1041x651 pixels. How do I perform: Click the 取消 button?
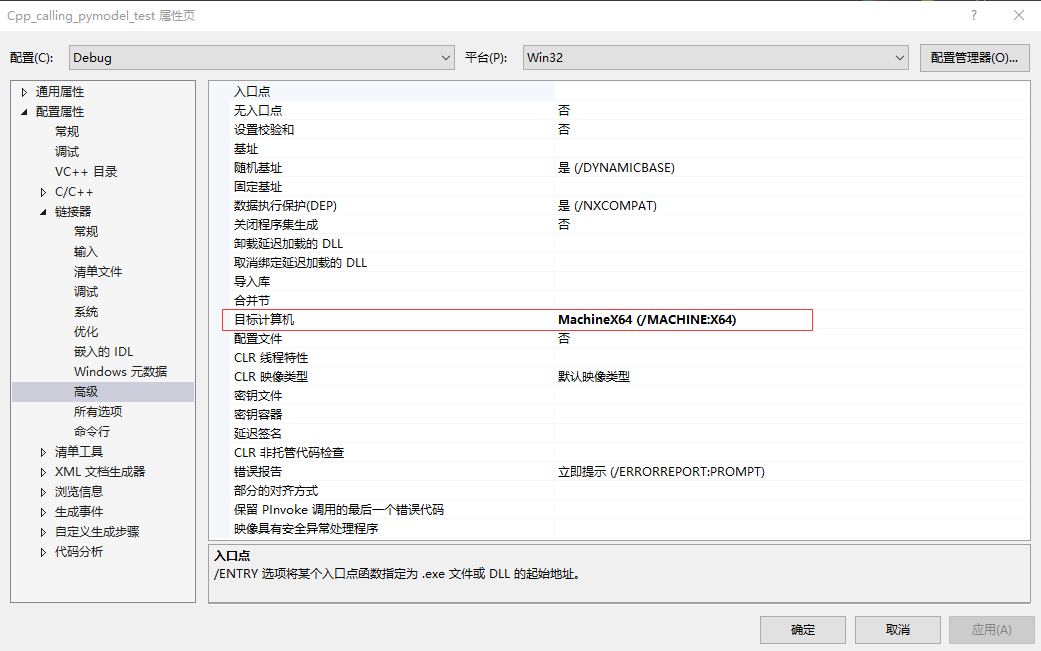[x=898, y=630]
